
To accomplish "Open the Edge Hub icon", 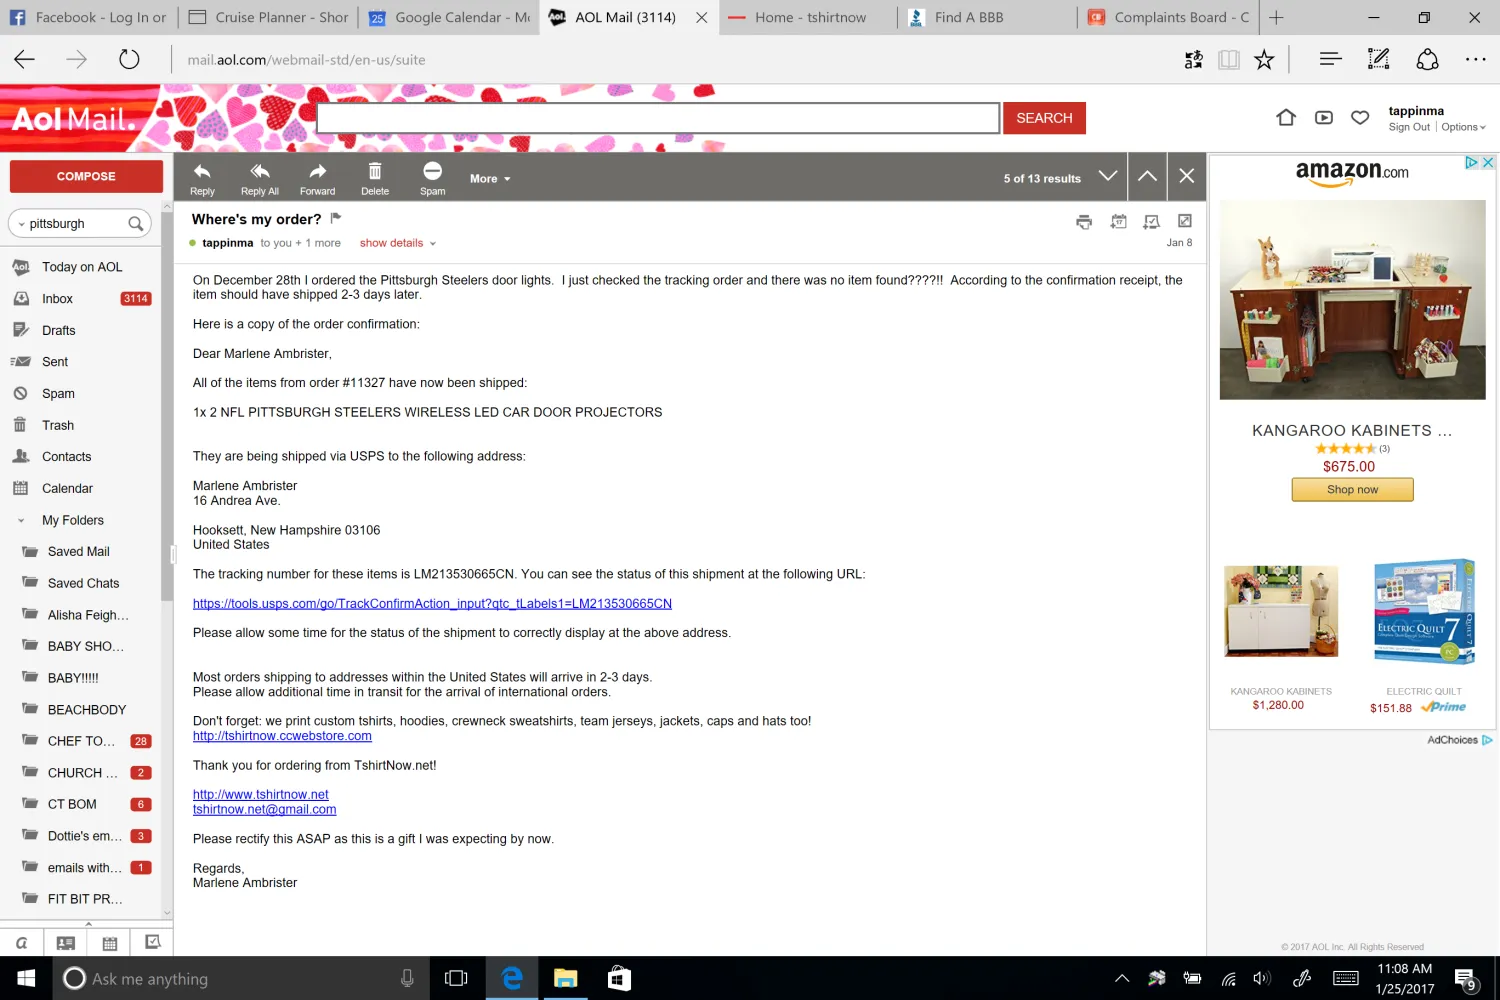I will pyautogui.click(x=1330, y=60).
